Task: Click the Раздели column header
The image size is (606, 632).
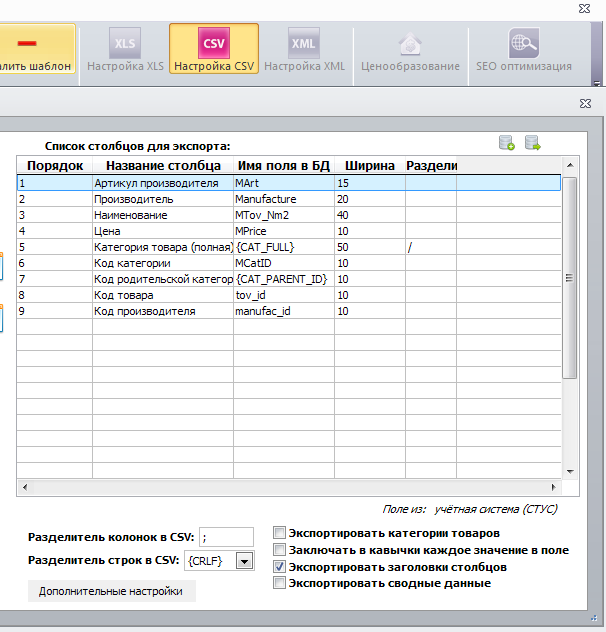Action: tap(431, 165)
